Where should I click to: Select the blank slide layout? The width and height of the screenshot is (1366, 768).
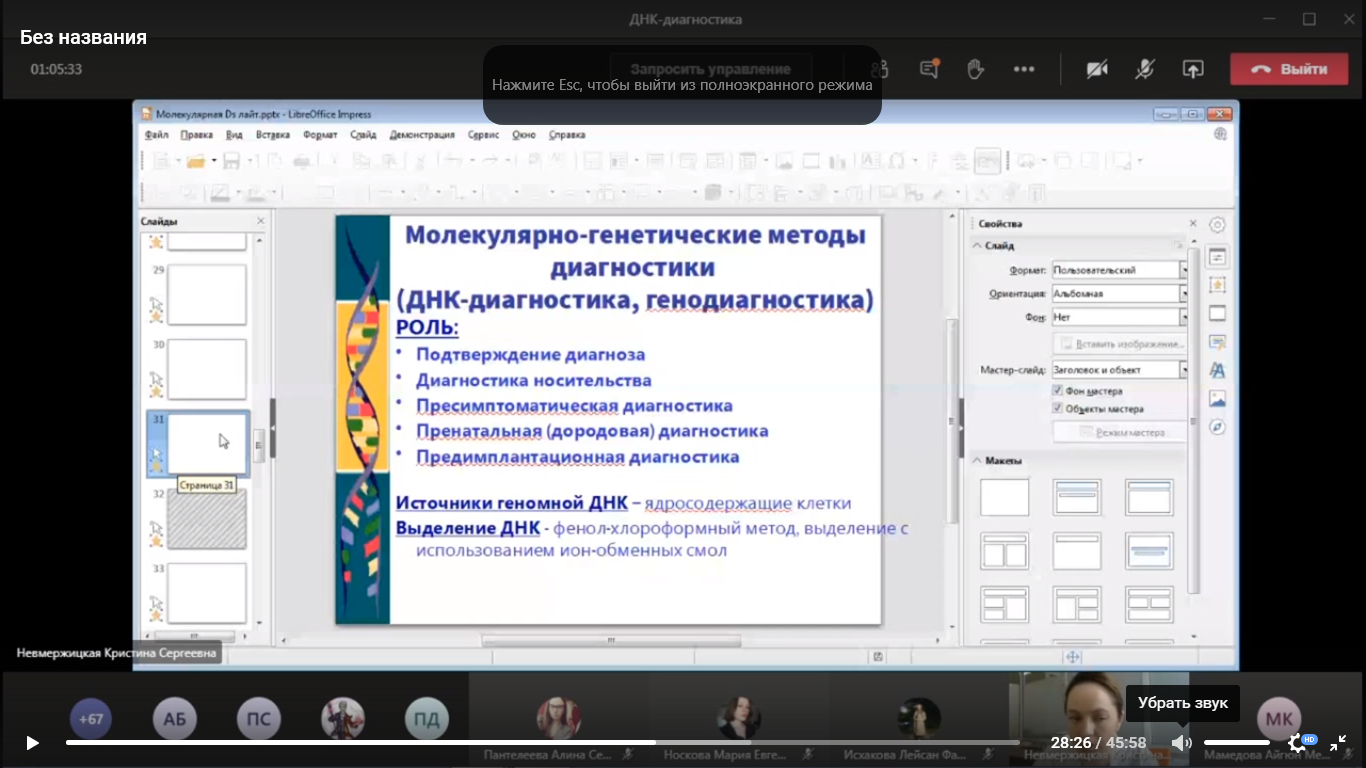(x=1005, y=497)
